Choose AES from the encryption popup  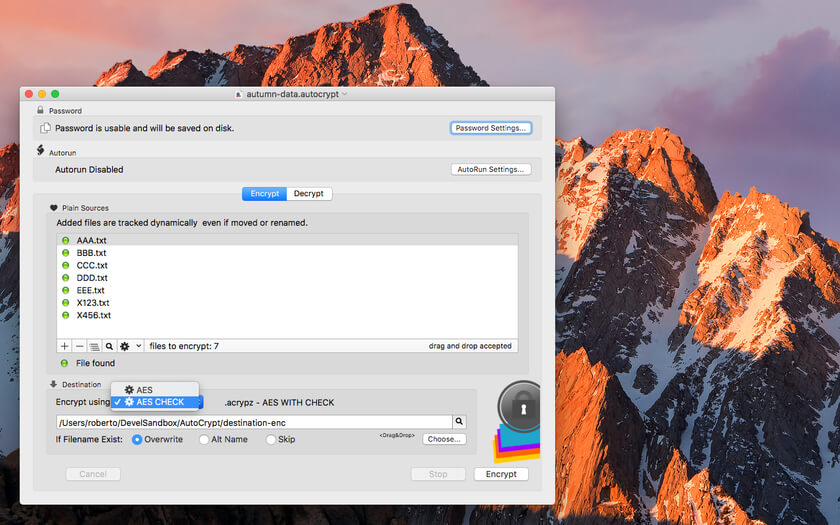(144, 389)
